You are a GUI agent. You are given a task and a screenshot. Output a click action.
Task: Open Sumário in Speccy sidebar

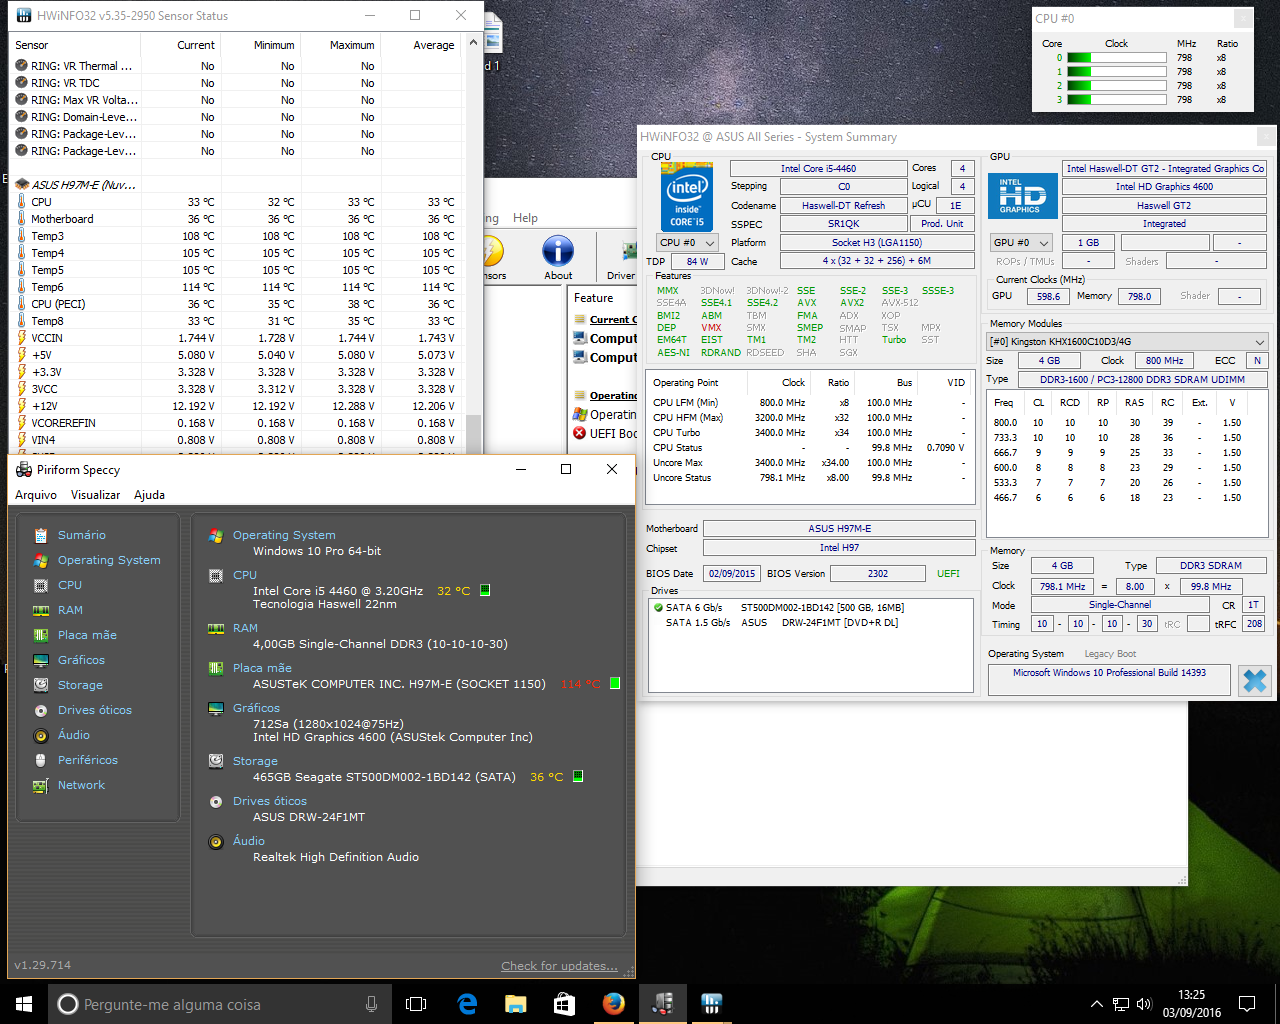coord(81,535)
